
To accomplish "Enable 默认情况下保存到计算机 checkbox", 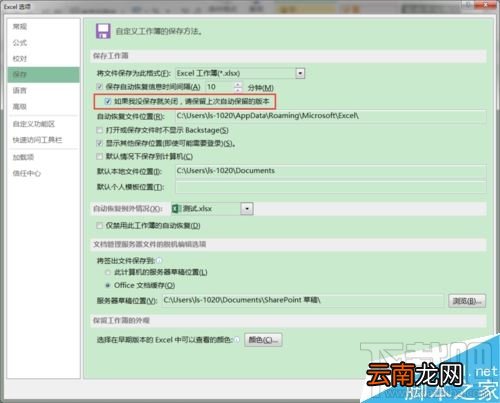I will pos(99,156).
